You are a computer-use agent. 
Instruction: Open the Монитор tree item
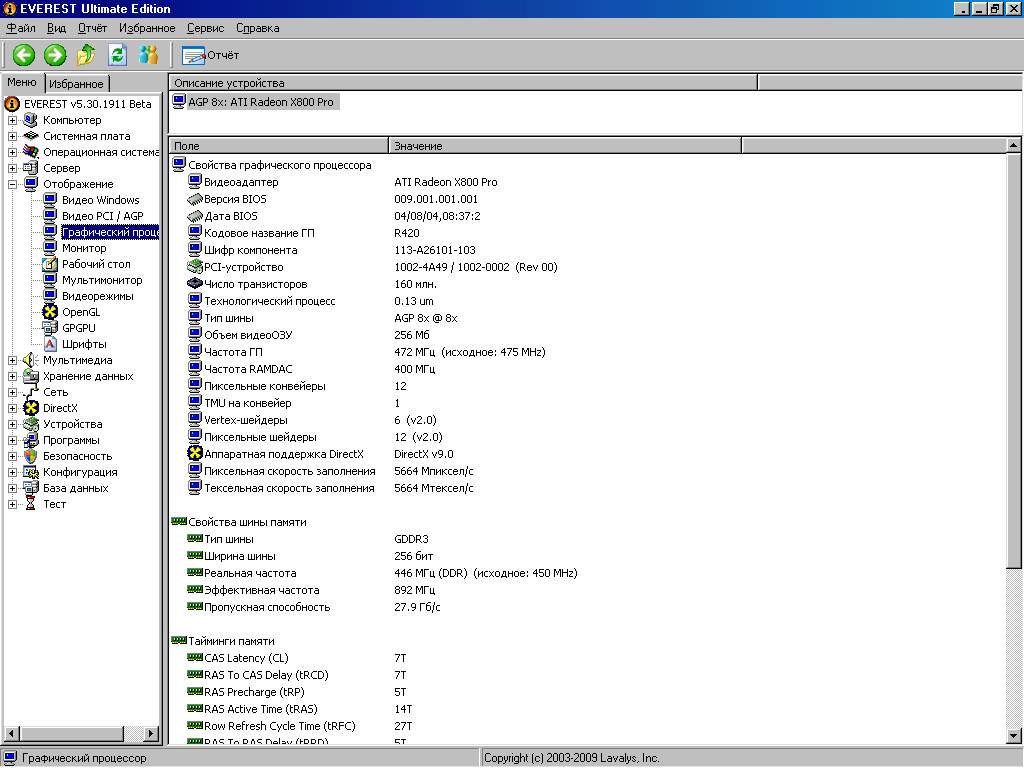83,248
